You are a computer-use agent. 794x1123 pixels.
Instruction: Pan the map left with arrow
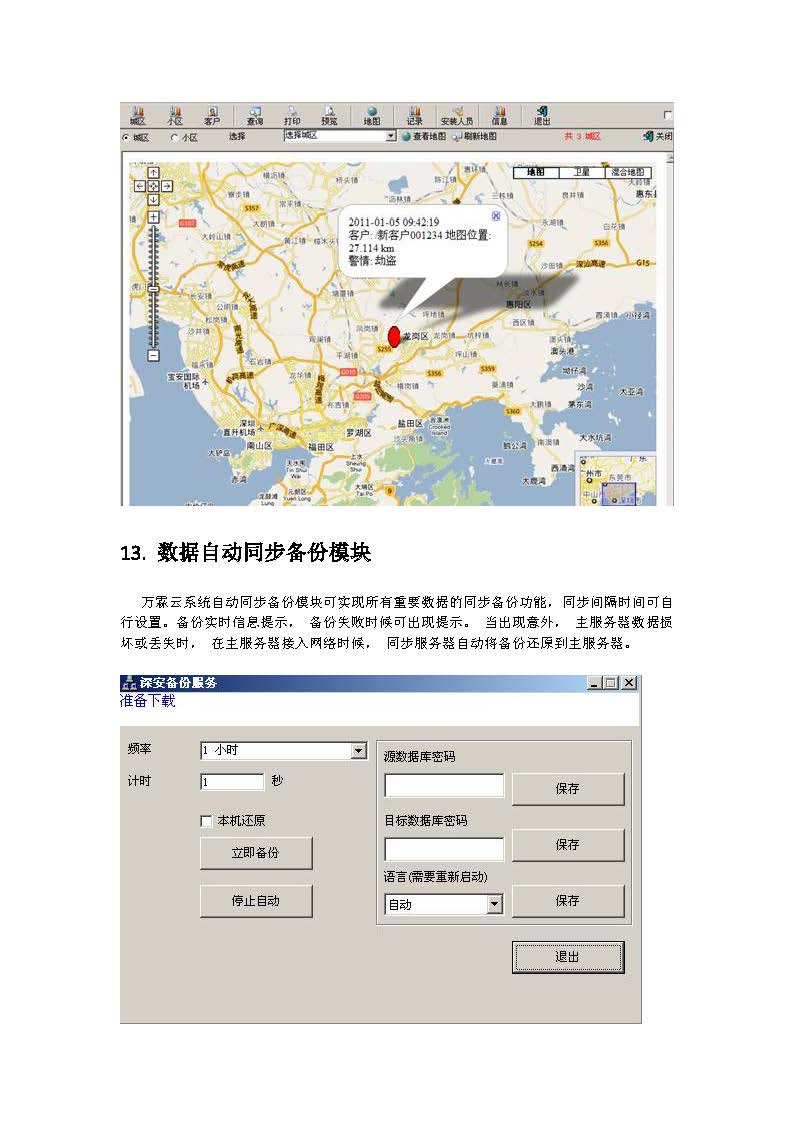140,186
